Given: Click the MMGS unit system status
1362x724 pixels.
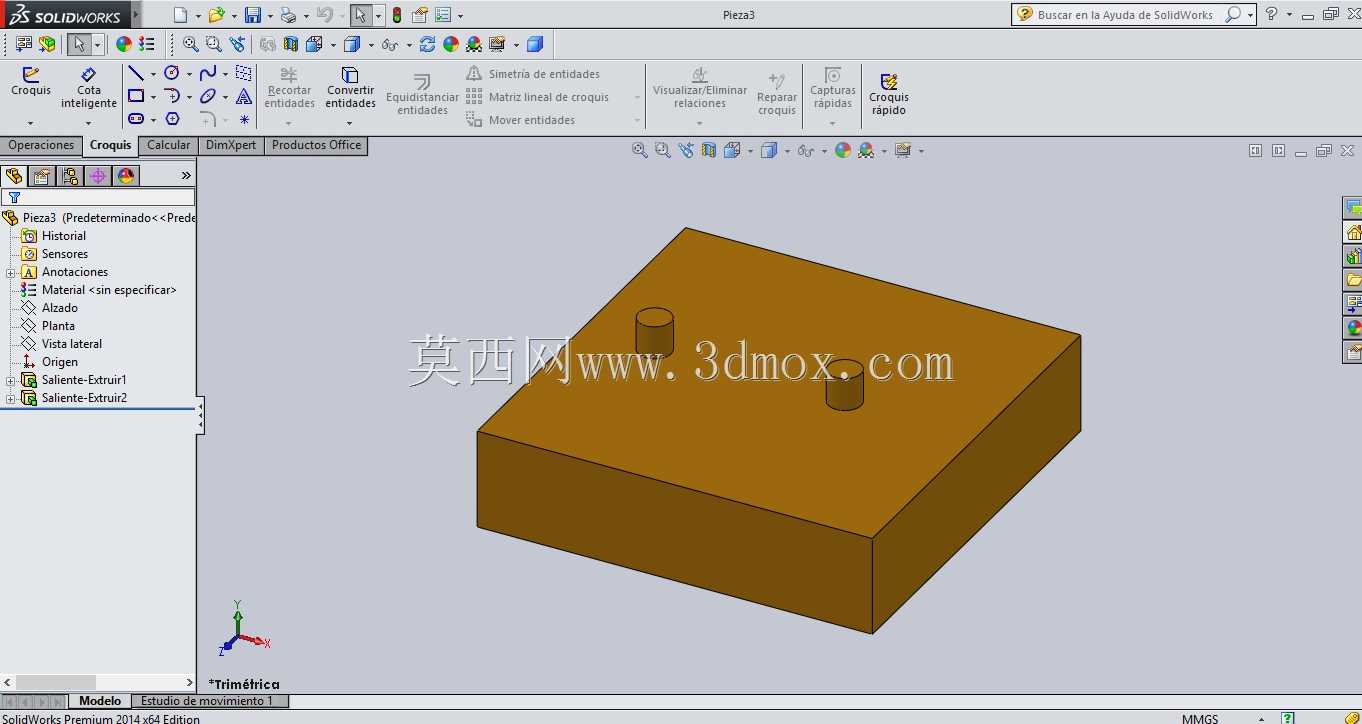Looking at the screenshot, I should [x=1200, y=719].
